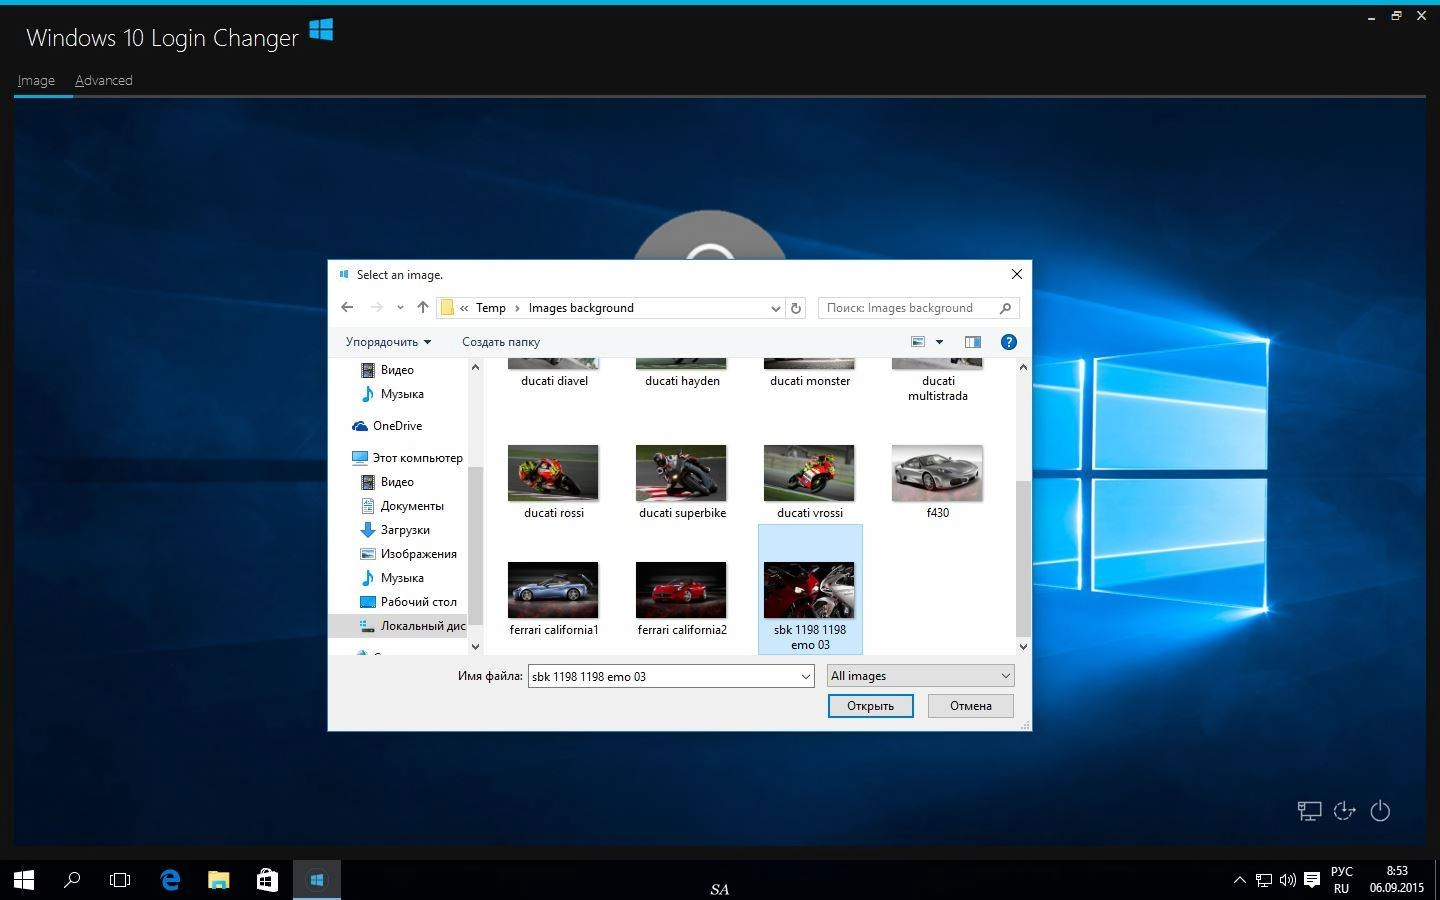
Task: Change view mode icon in dialog toolbar
Action: (918, 342)
